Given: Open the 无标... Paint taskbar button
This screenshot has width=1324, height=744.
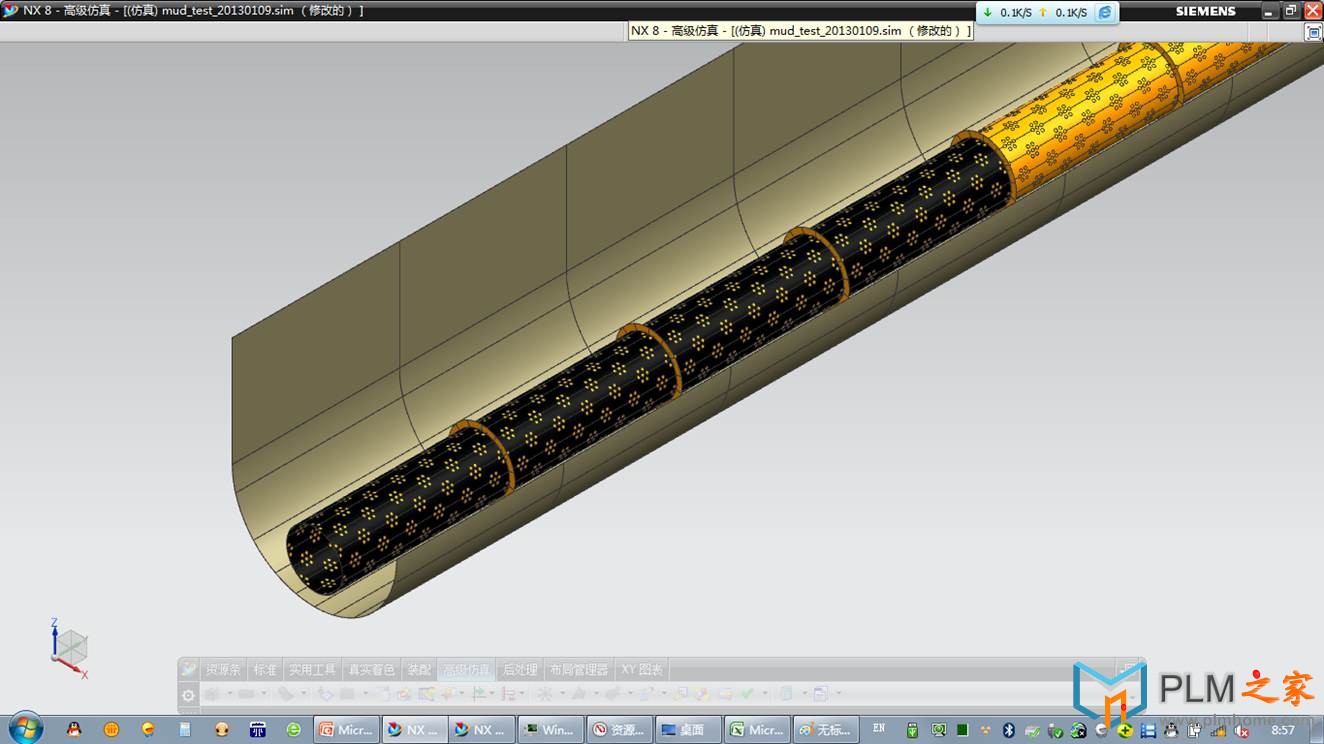Looking at the screenshot, I should (825, 730).
